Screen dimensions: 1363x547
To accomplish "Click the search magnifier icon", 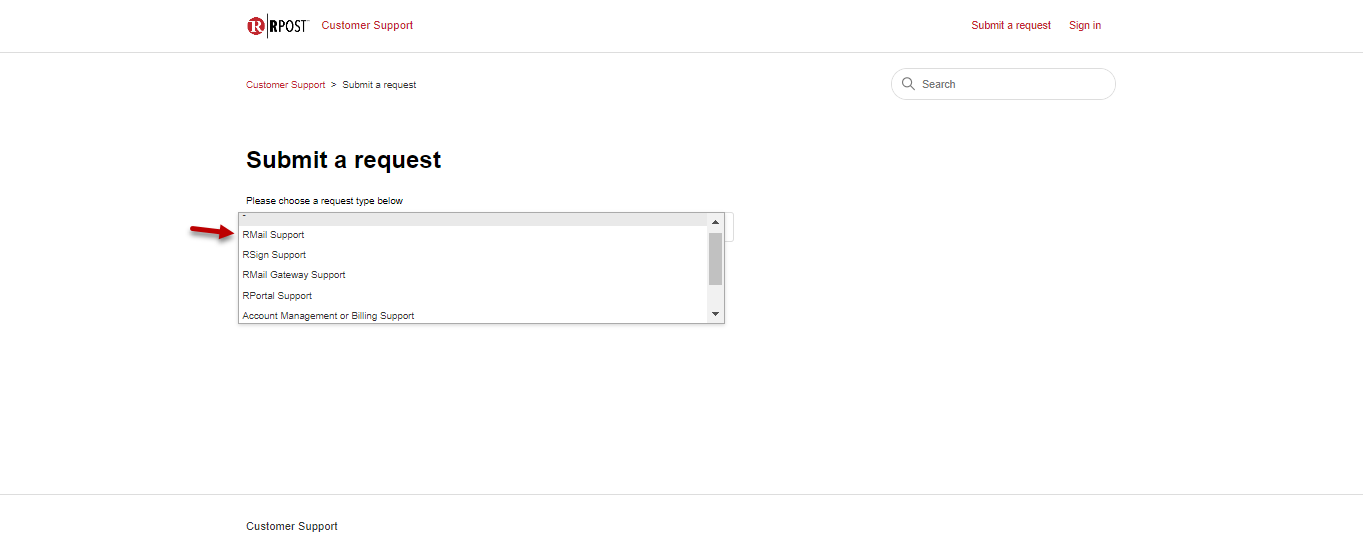I will (908, 84).
